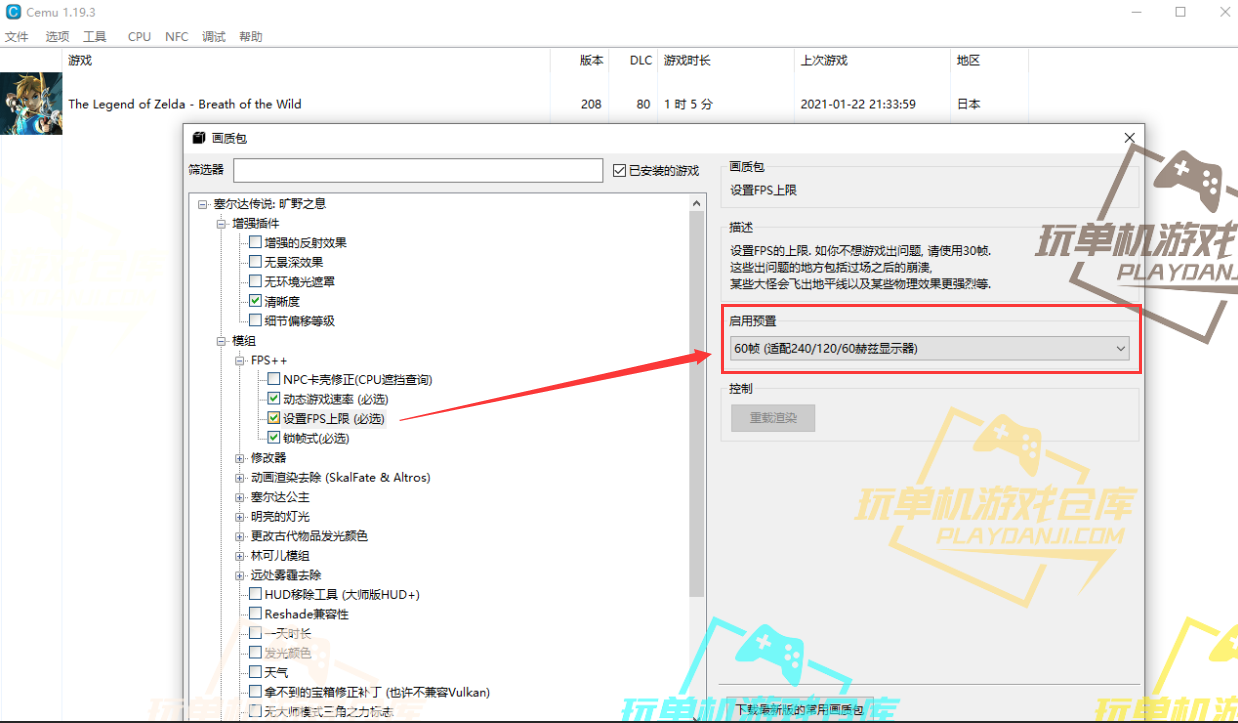Viewport: 1238px width, 723px height.
Task: Click the Breath of the Wild game thumbnail
Action: (x=31, y=103)
